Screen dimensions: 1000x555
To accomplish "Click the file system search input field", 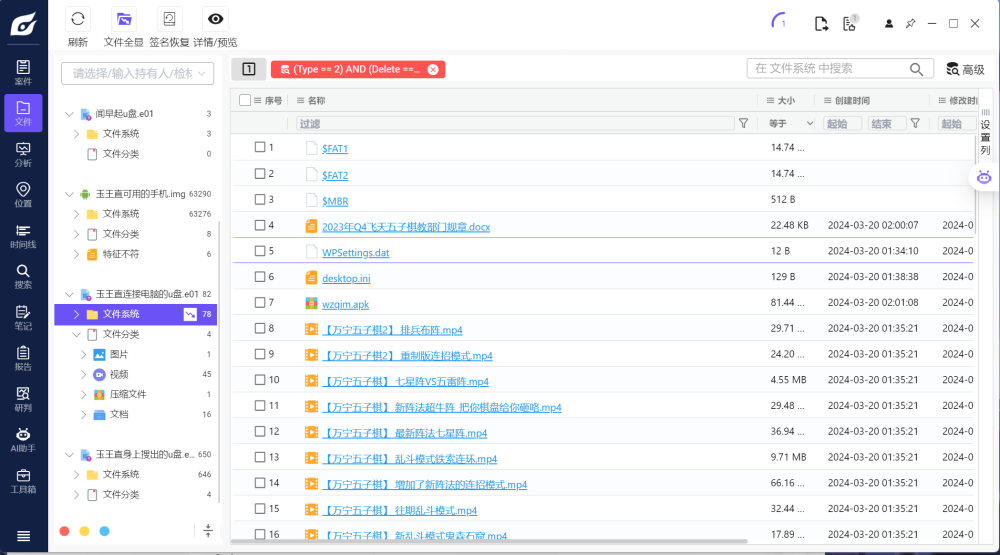I will pos(828,68).
